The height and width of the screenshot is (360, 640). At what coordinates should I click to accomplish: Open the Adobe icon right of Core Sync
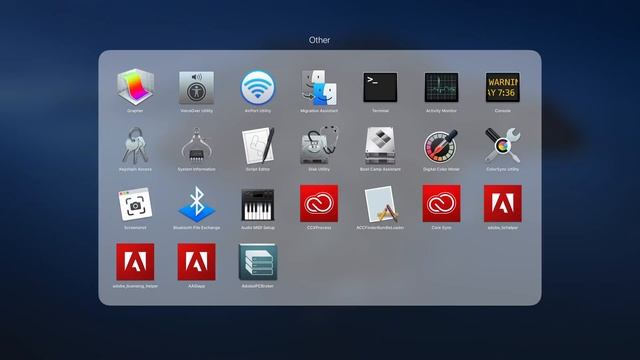click(502, 203)
